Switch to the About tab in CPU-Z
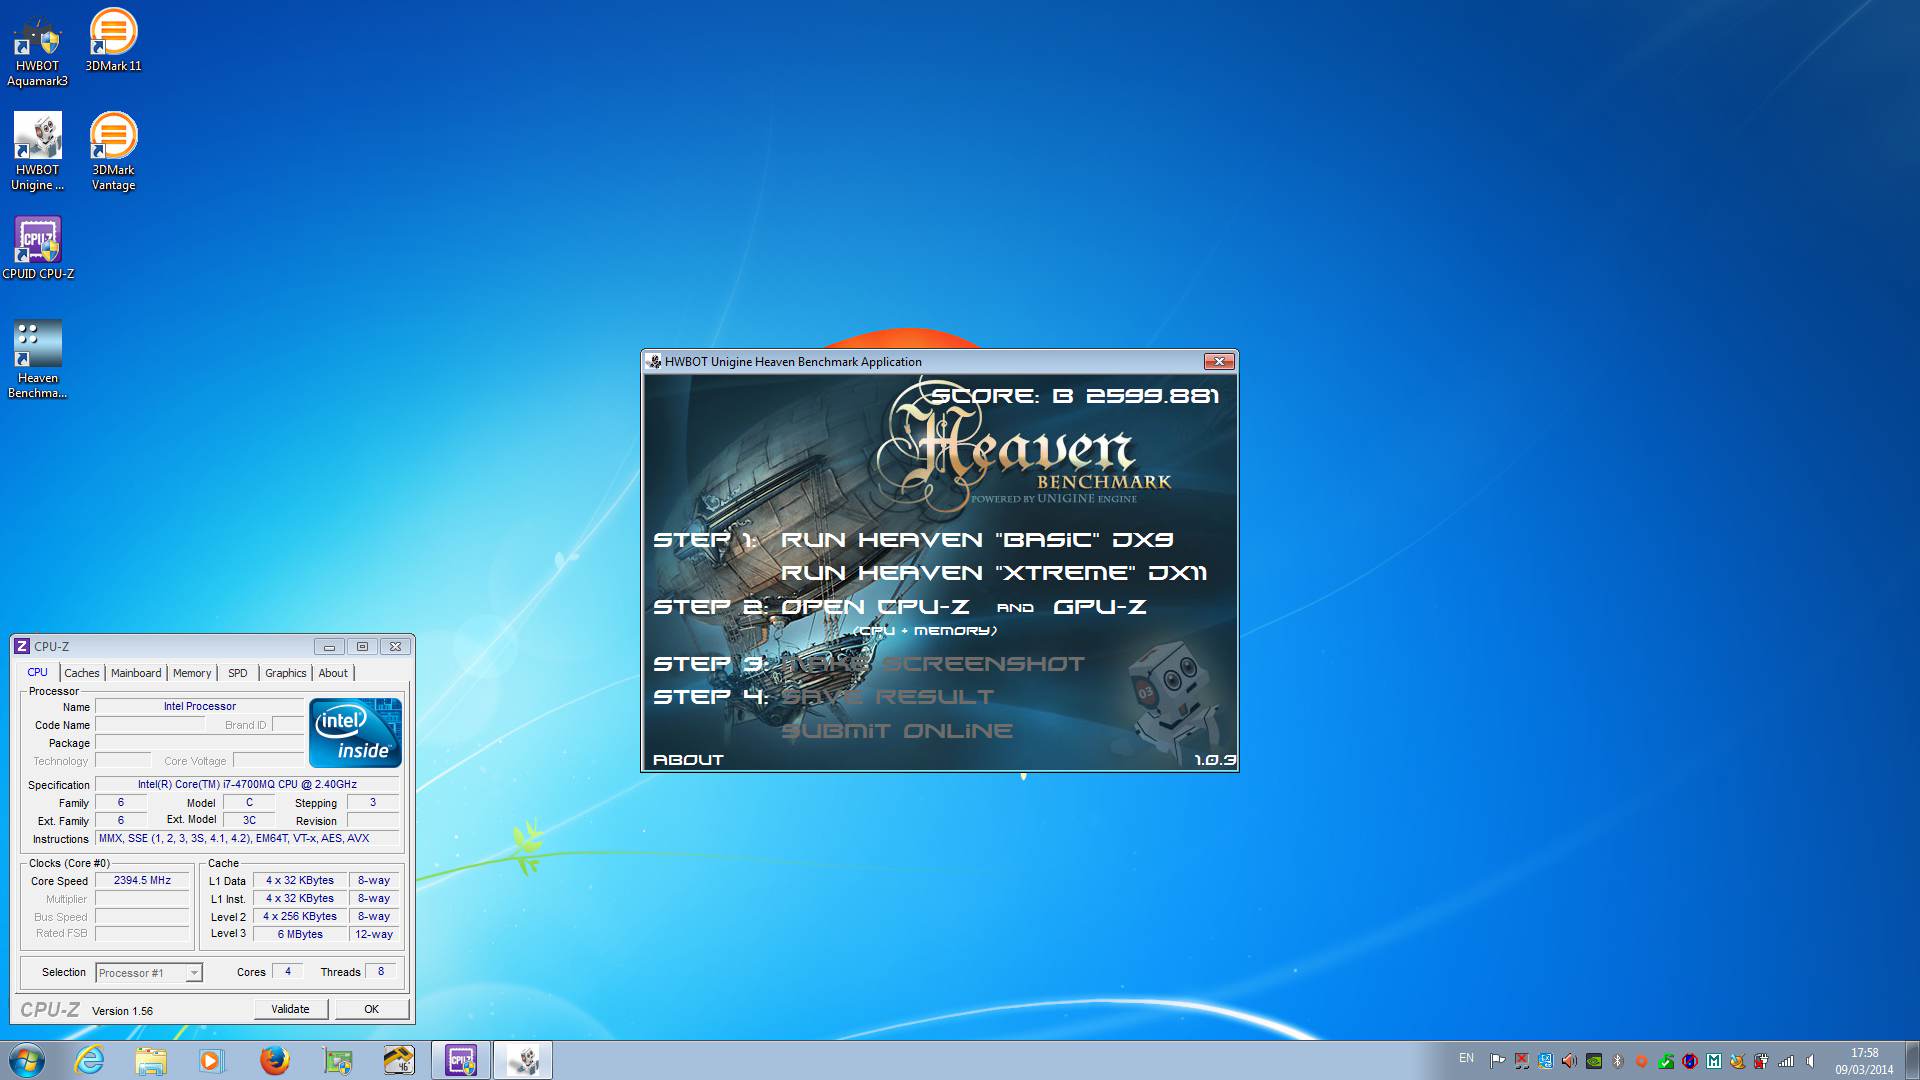 (333, 674)
